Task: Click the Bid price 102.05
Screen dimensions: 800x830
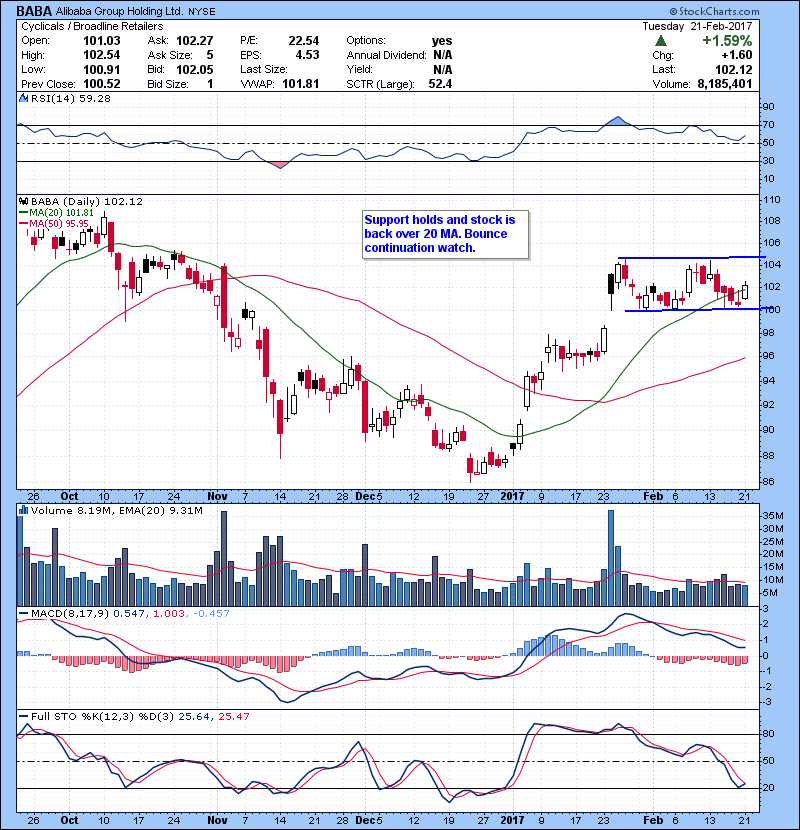Action: (x=195, y=70)
